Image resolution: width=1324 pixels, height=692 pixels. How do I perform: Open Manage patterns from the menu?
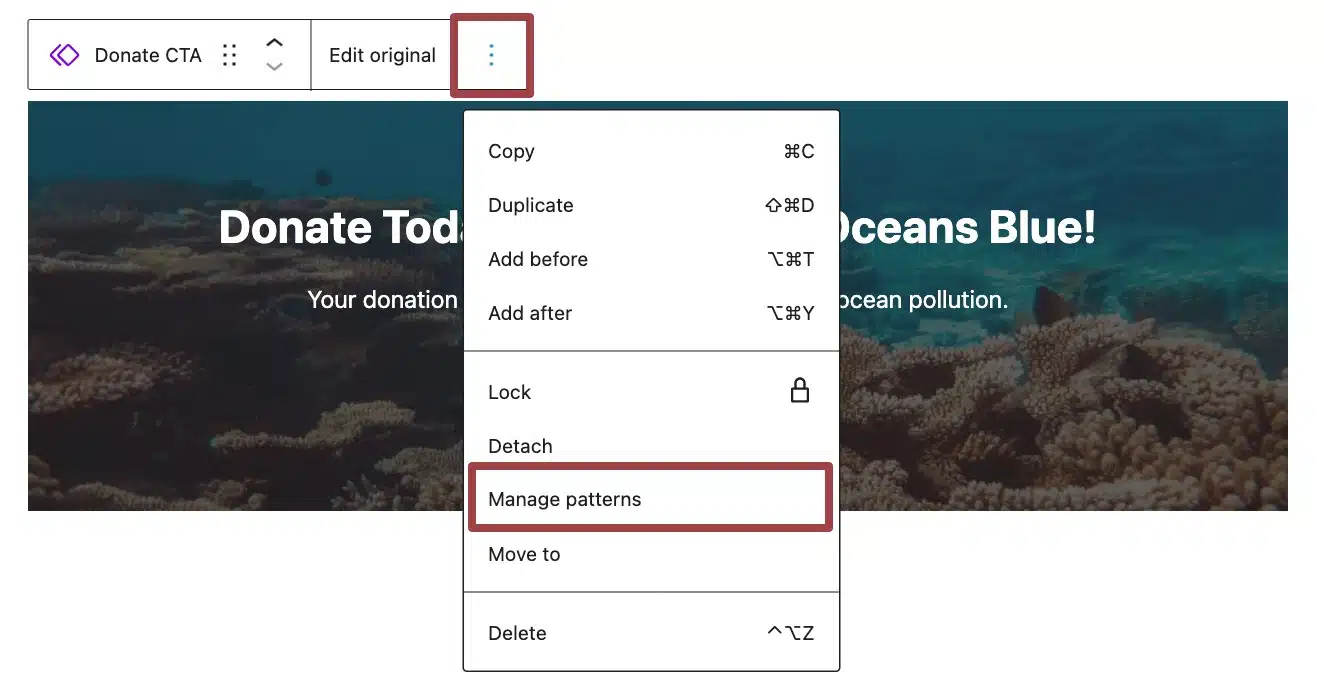point(651,499)
